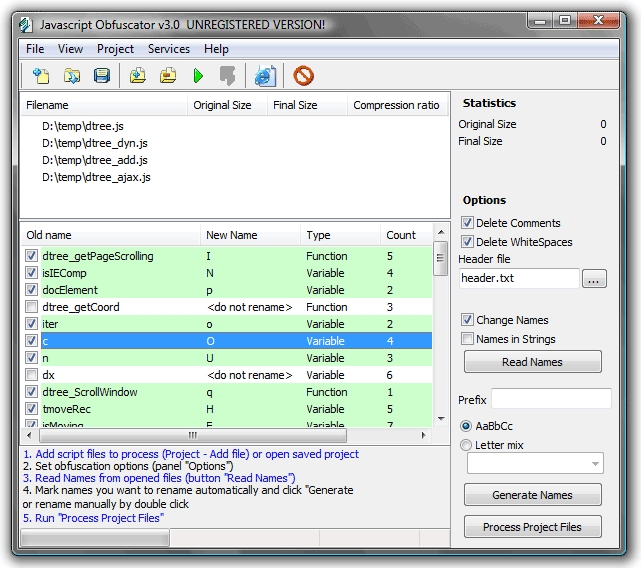Click the Internet Explorer web page icon
The width and height of the screenshot is (641, 568).
(x=264, y=75)
